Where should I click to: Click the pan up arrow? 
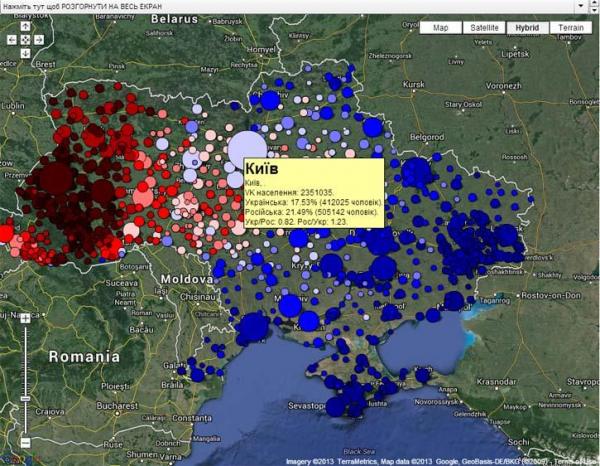tap(25, 27)
